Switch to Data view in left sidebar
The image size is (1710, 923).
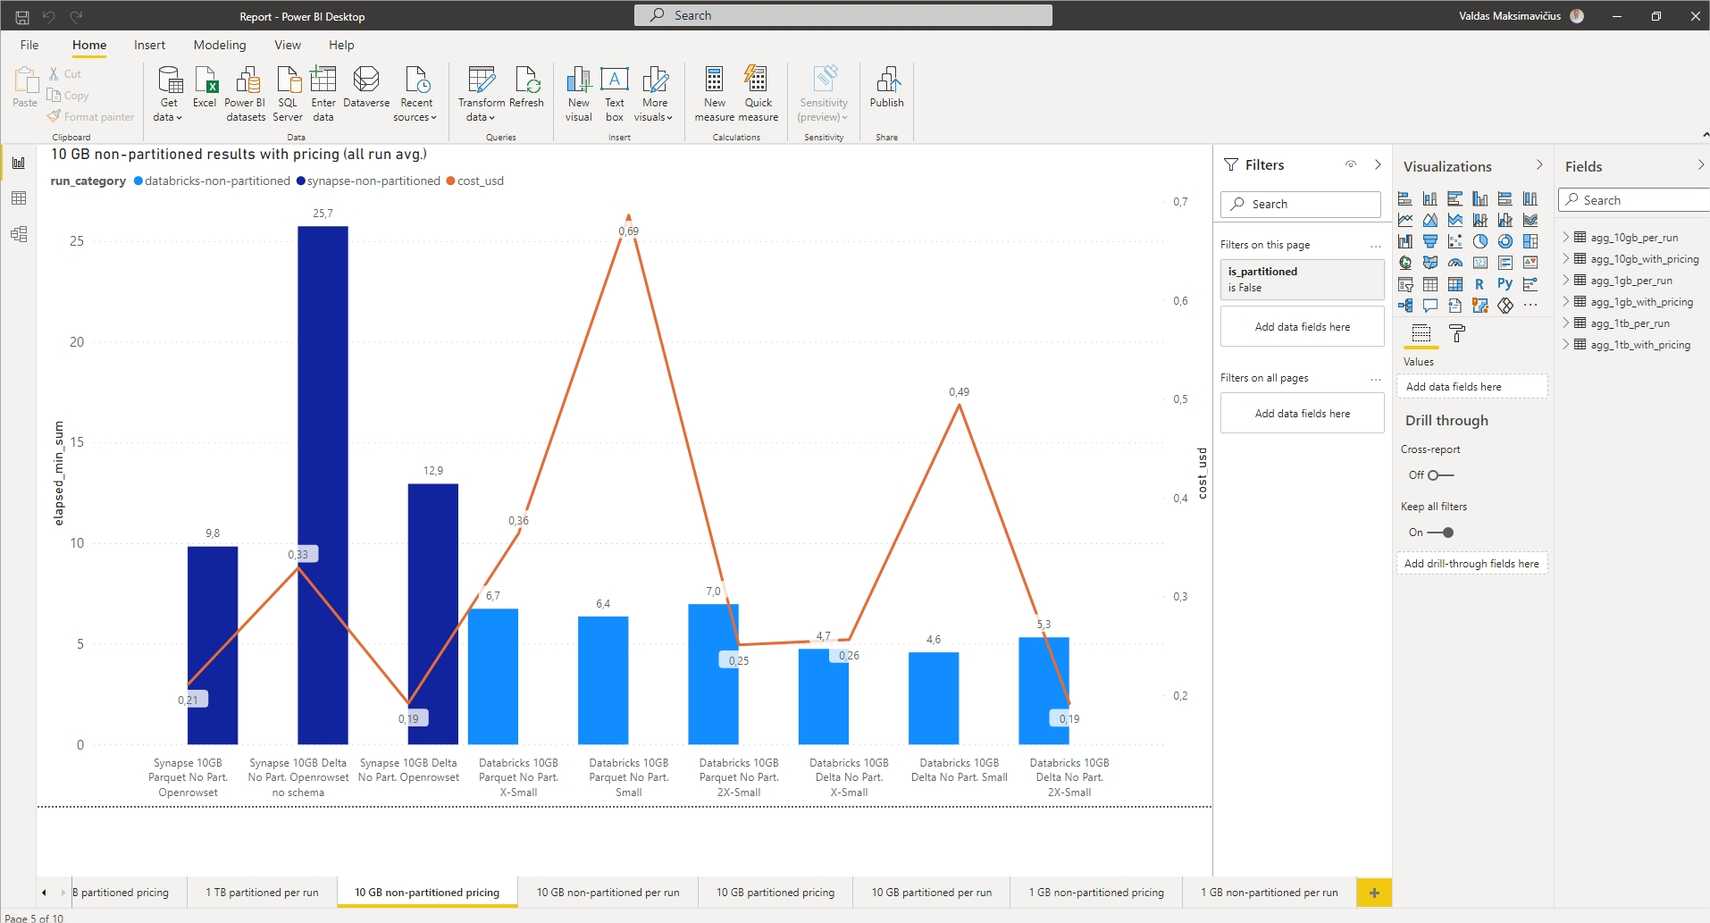point(18,197)
